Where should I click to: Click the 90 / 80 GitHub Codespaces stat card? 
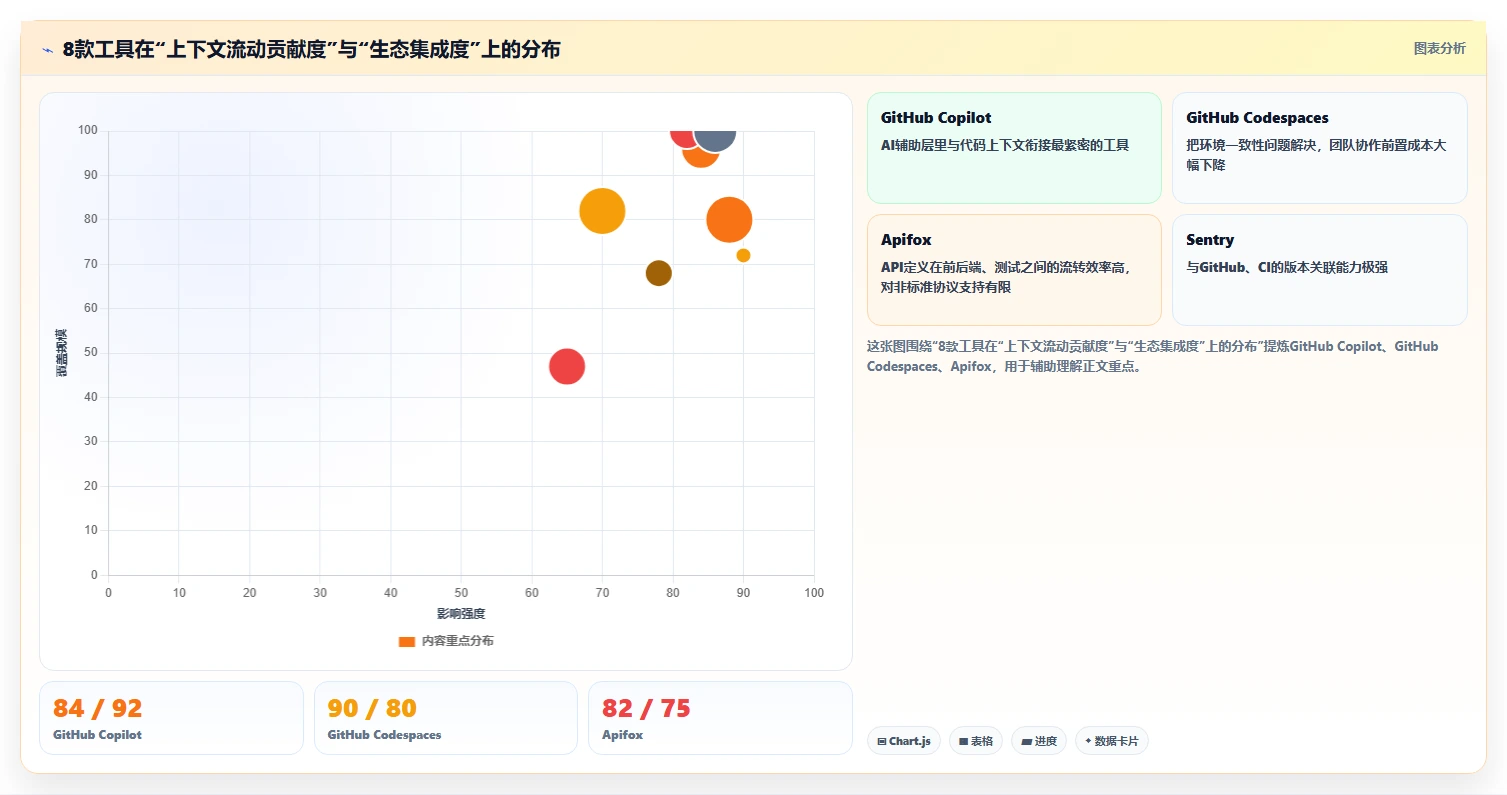(446, 718)
